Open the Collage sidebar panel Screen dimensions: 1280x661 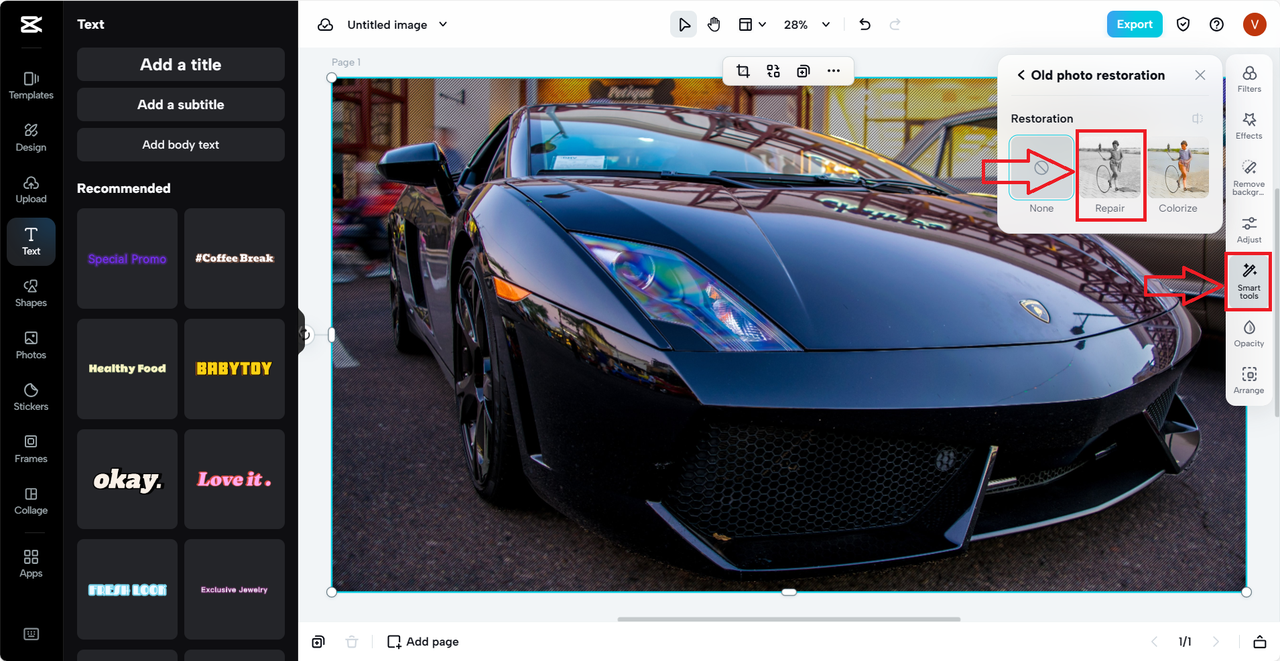(31, 501)
